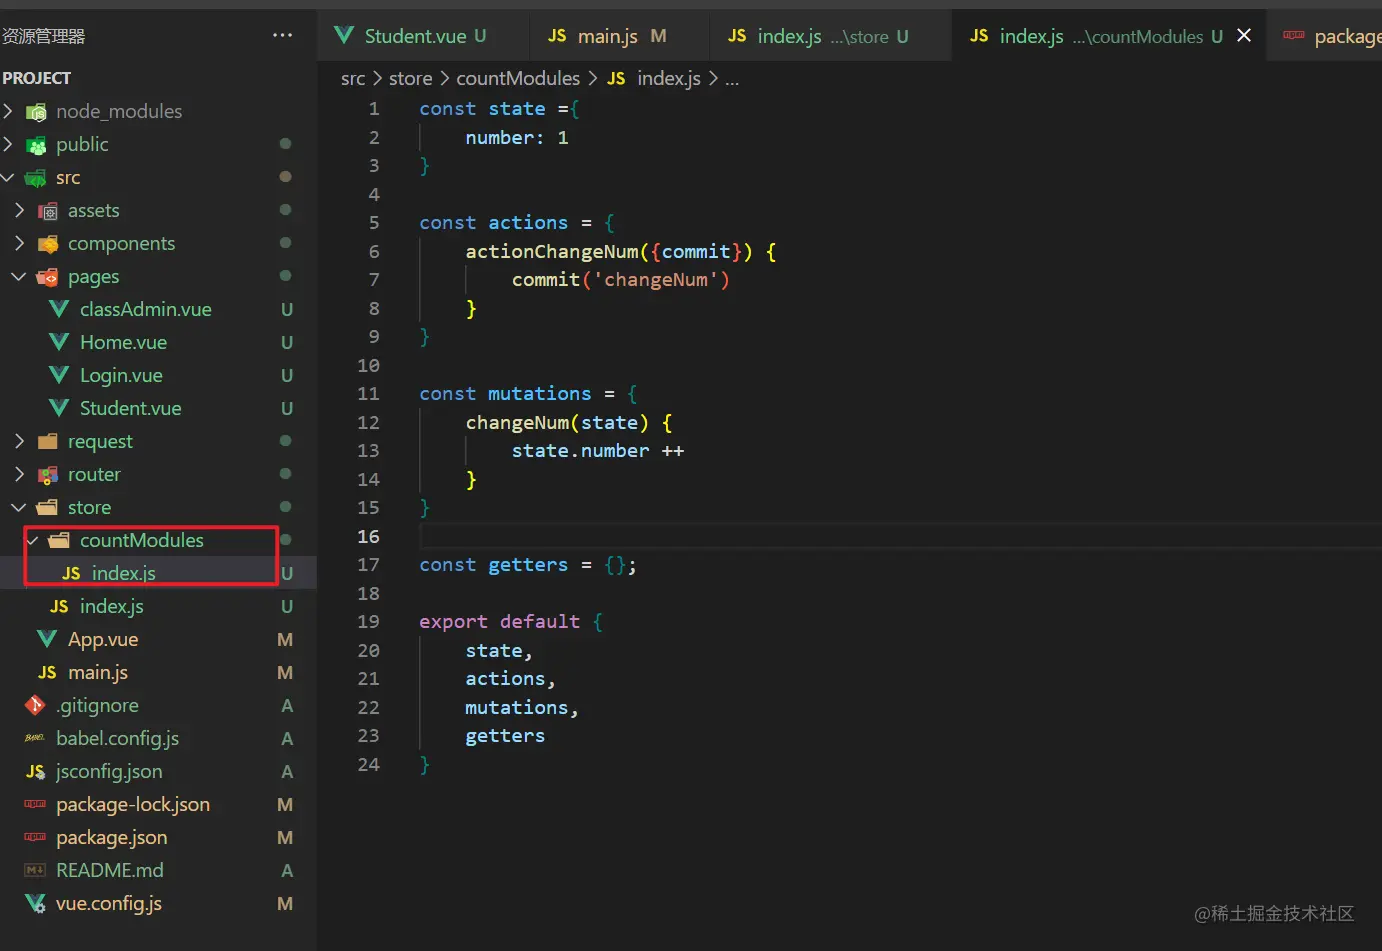Click the components folder icon
Screen dimensions: 1382x951
(48, 244)
